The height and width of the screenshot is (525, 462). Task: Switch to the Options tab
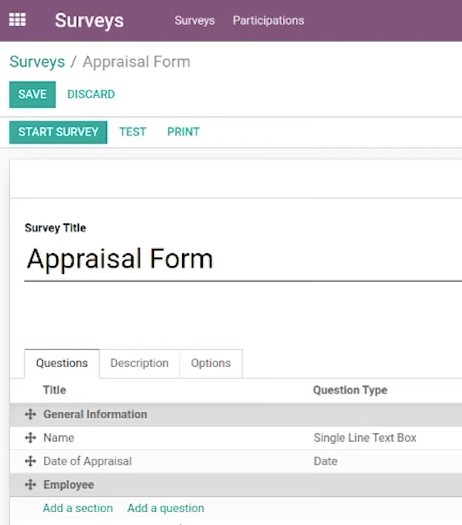click(x=211, y=363)
